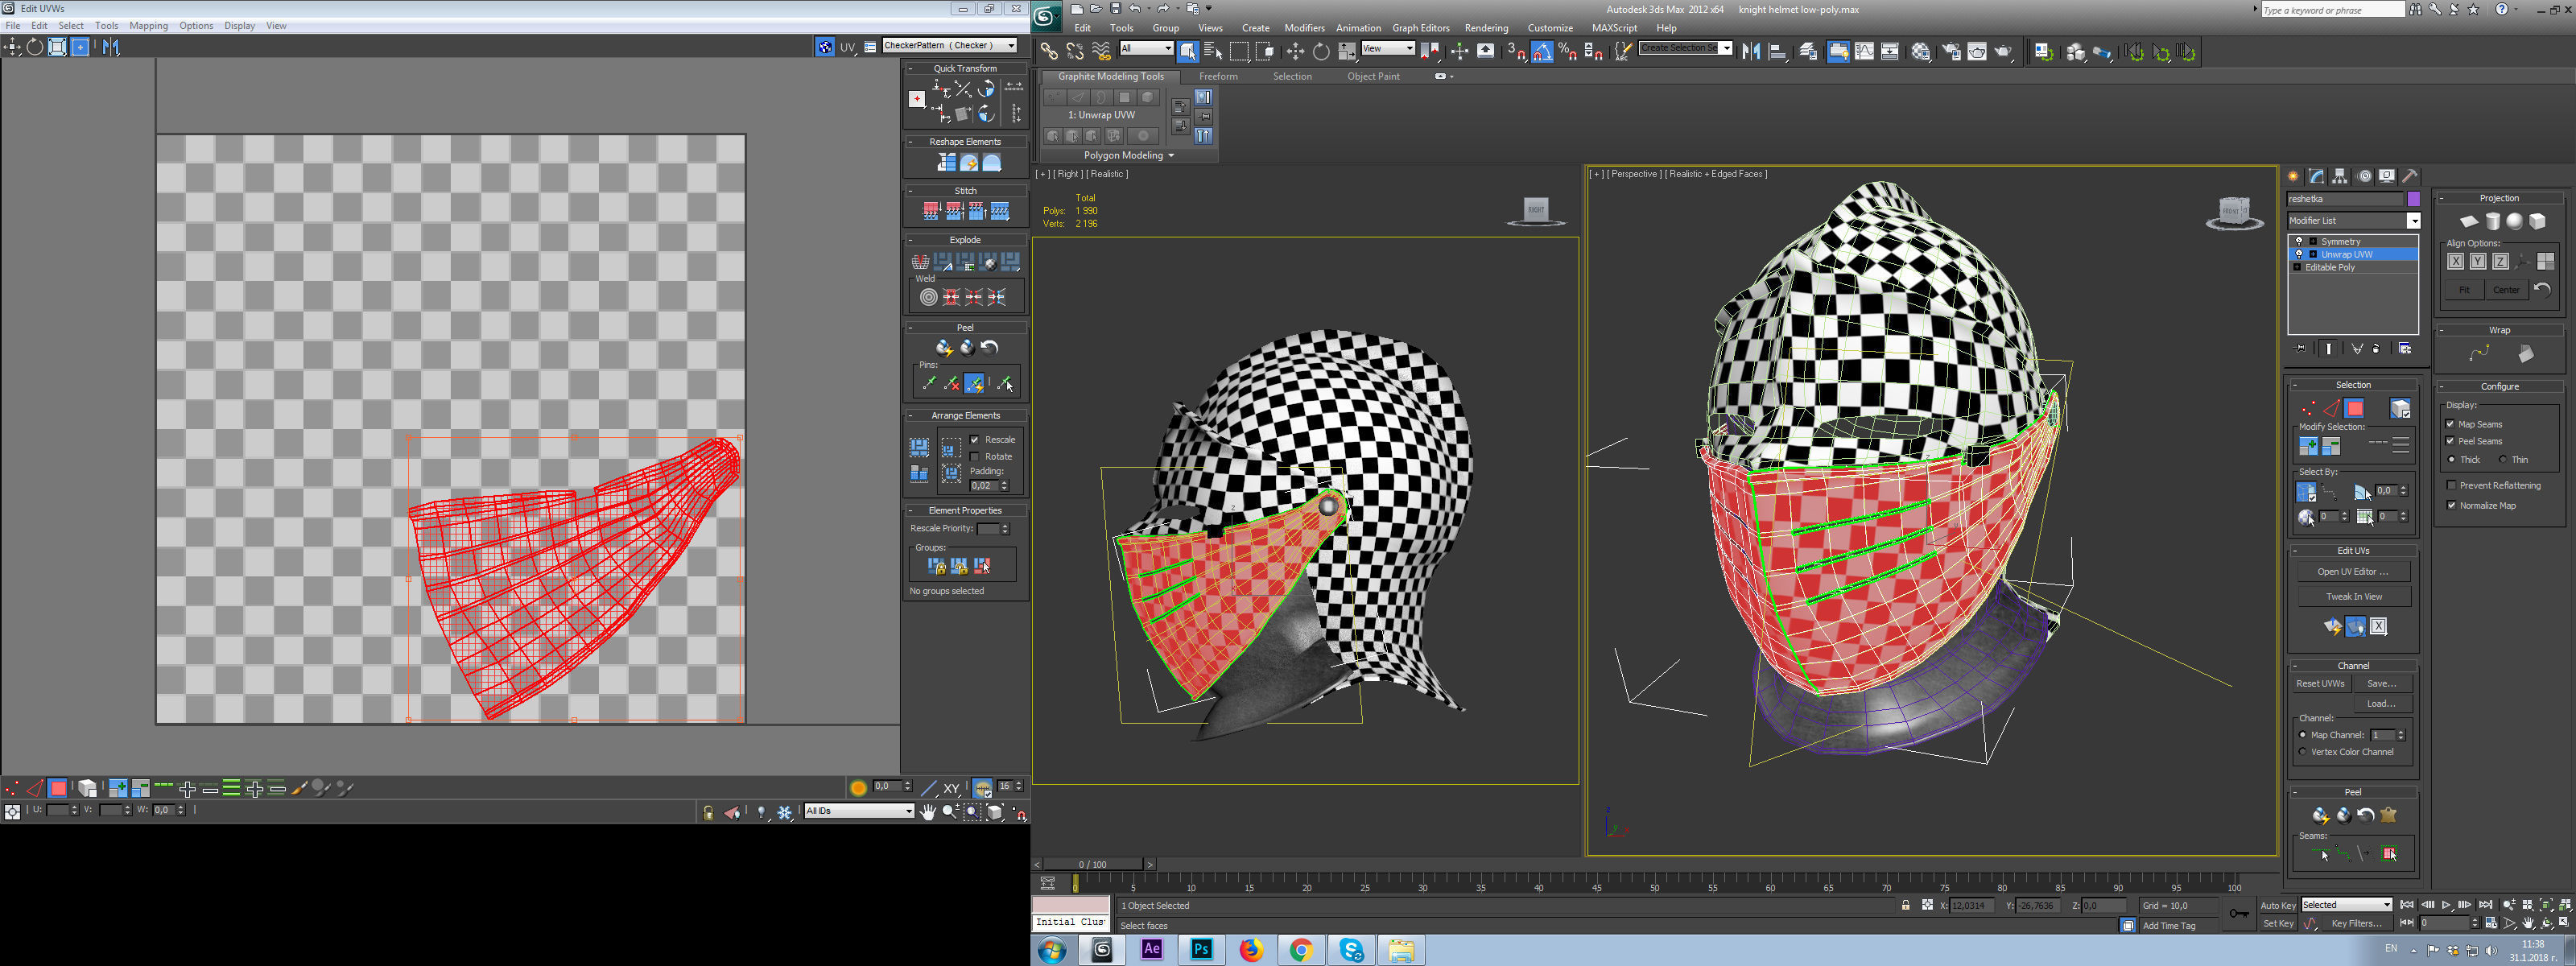The image size is (2576, 966).
Task: Enable Prevent Reflattening checkbox
Action: 2451,485
